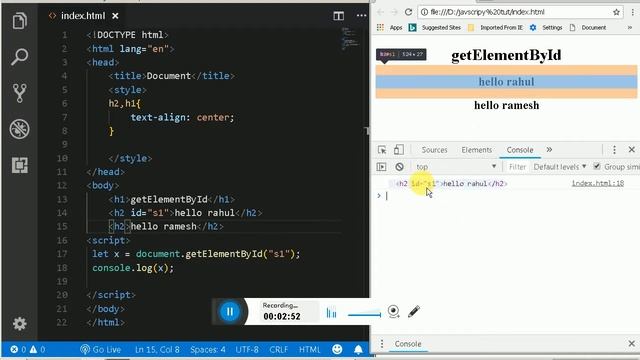Pause the screen recording

[229, 312]
